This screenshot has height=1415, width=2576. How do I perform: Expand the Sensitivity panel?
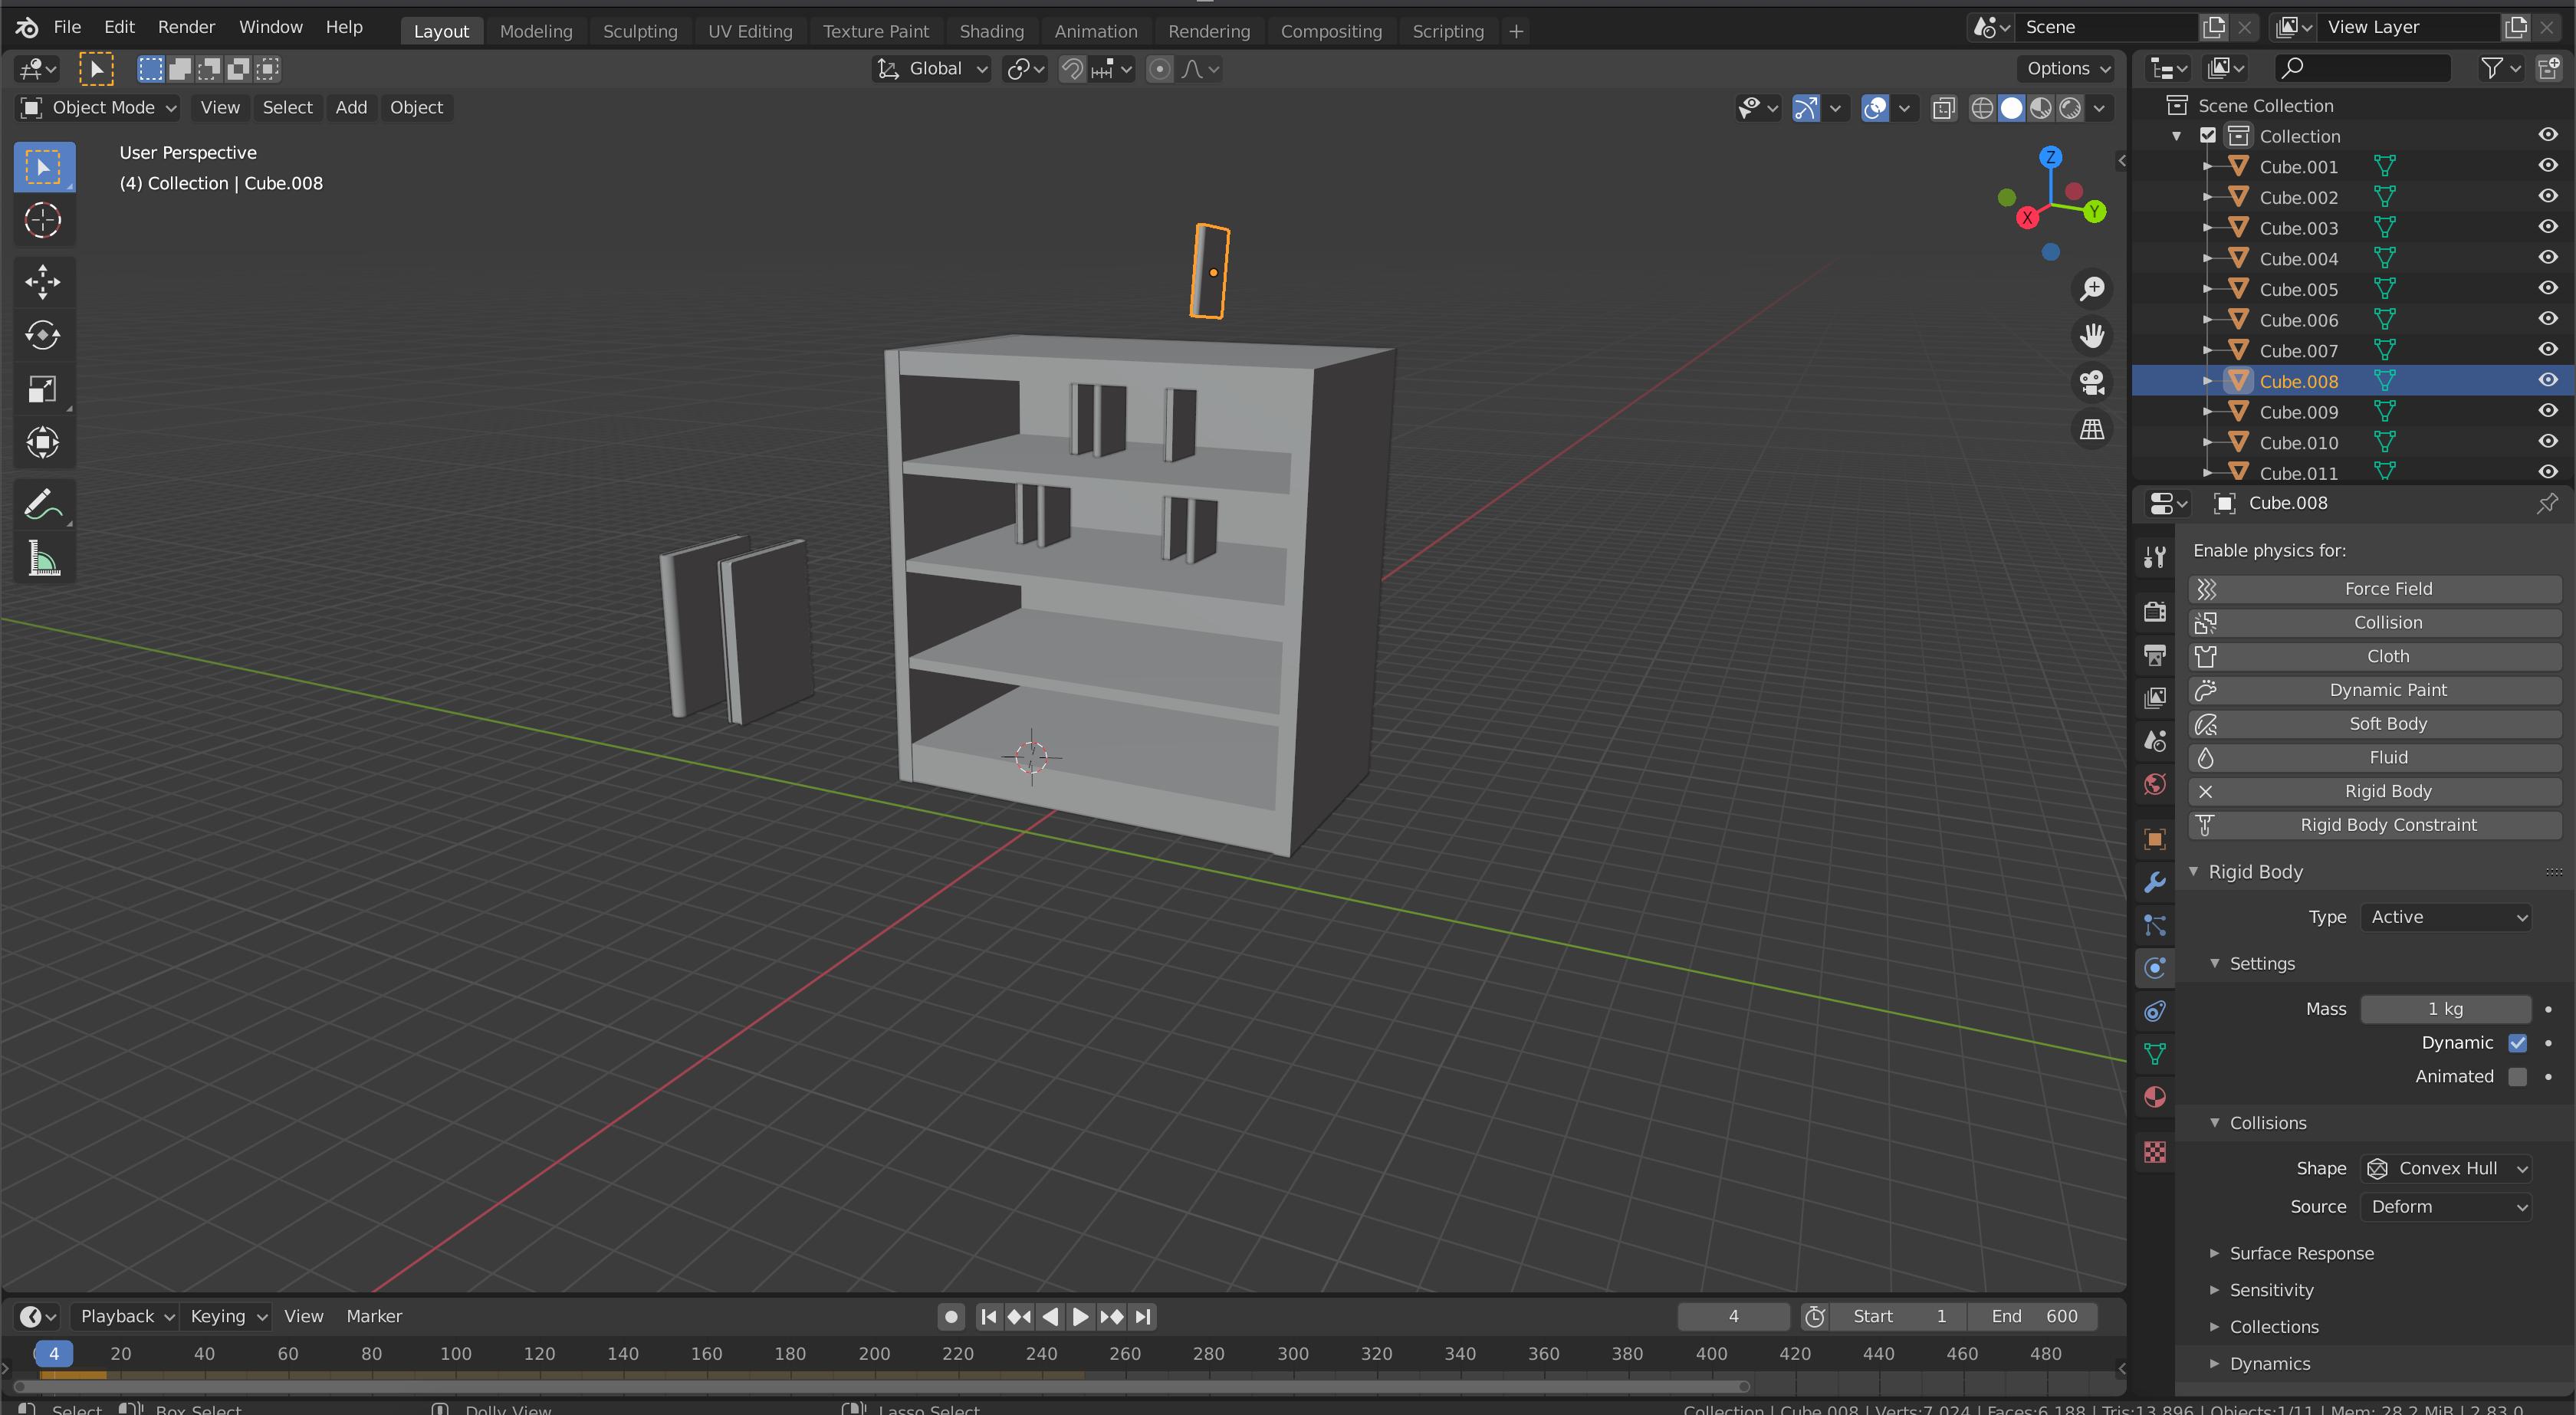point(2270,1291)
